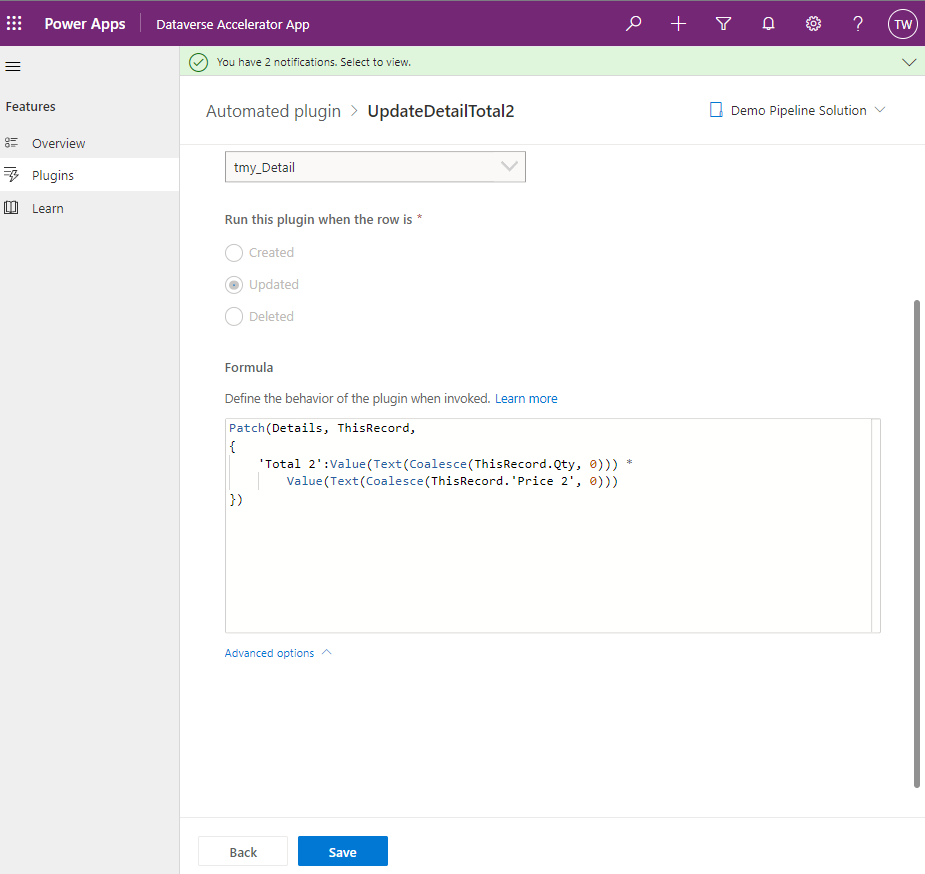The image size is (925, 874).
Task: Click the help question mark icon
Action: pos(858,24)
